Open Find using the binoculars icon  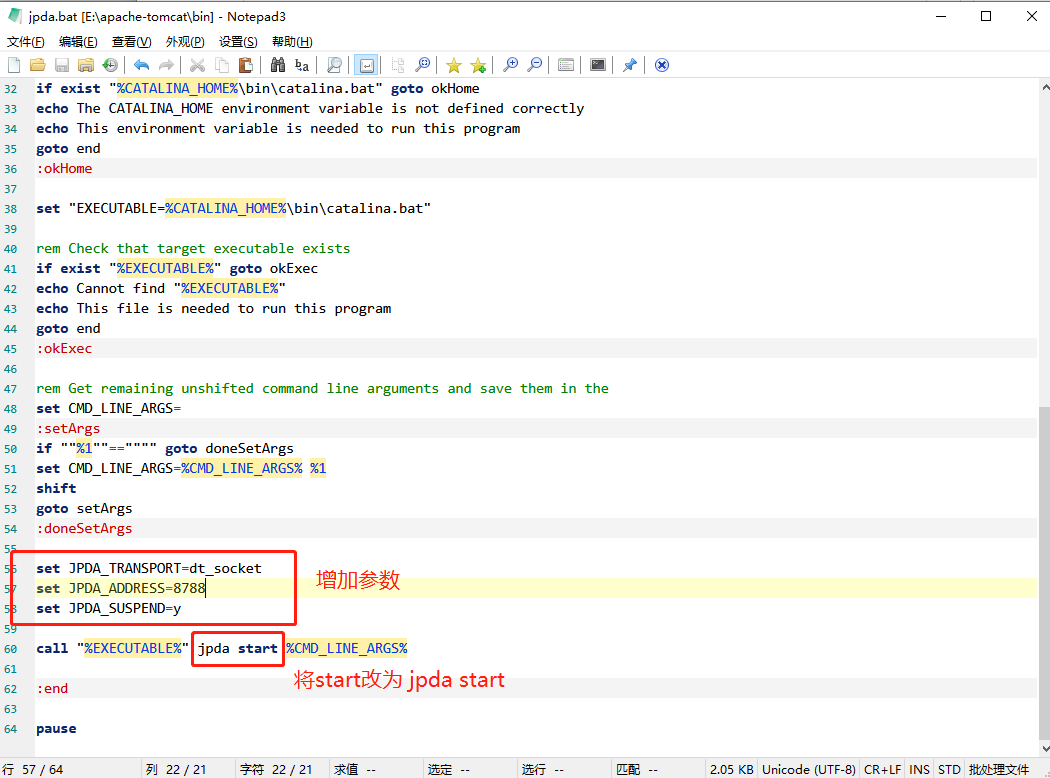click(x=278, y=64)
